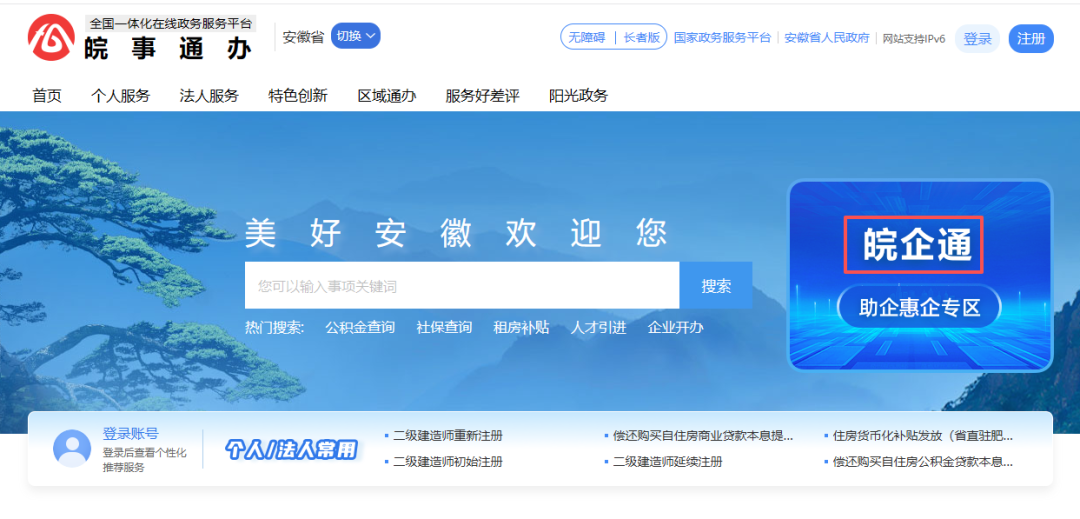The image size is (1080, 519).
Task: Select the hot search 公积金查询
Action: (x=360, y=328)
